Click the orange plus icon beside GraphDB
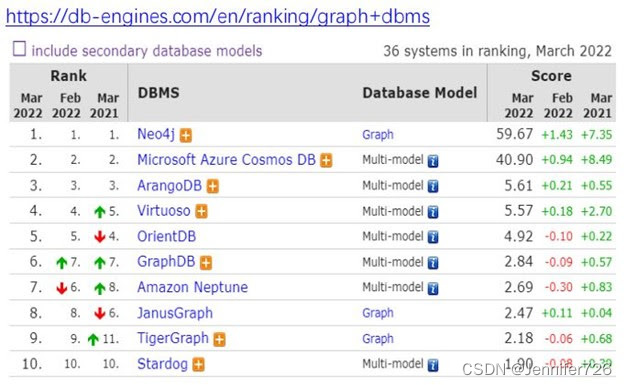Image resolution: width=627 pixels, height=385 pixels. point(206,263)
